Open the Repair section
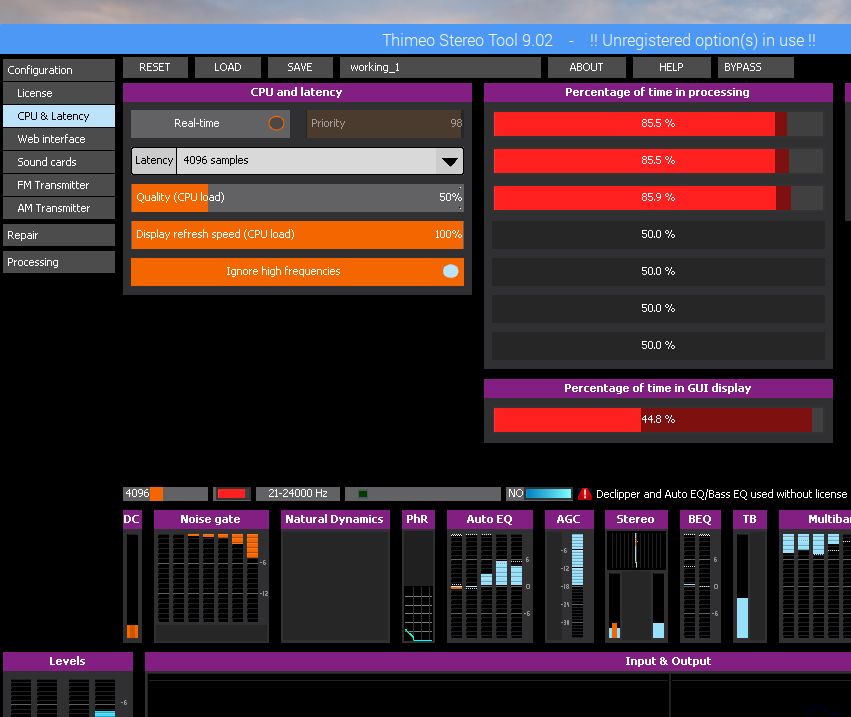This screenshot has height=717, width=851. [x=59, y=235]
